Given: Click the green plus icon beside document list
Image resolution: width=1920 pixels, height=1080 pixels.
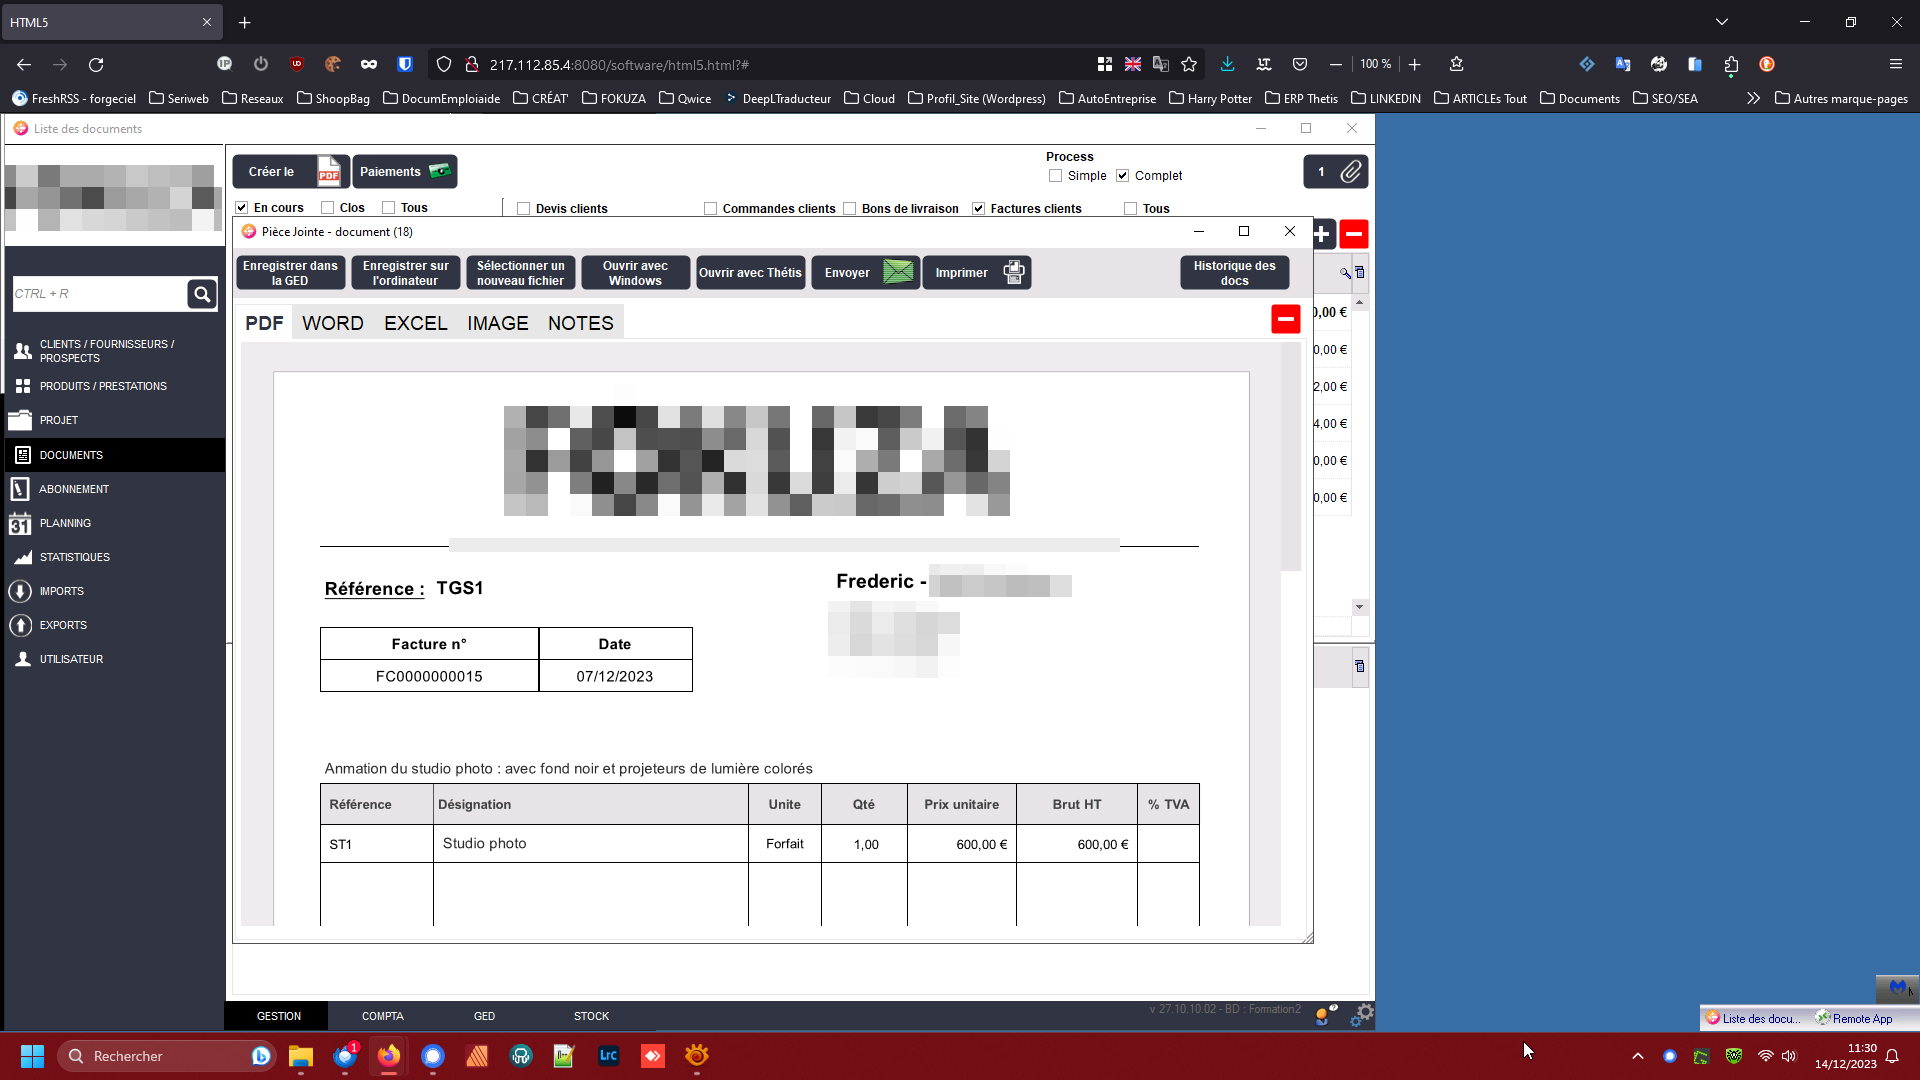Looking at the screenshot, I should [1322, 234].
